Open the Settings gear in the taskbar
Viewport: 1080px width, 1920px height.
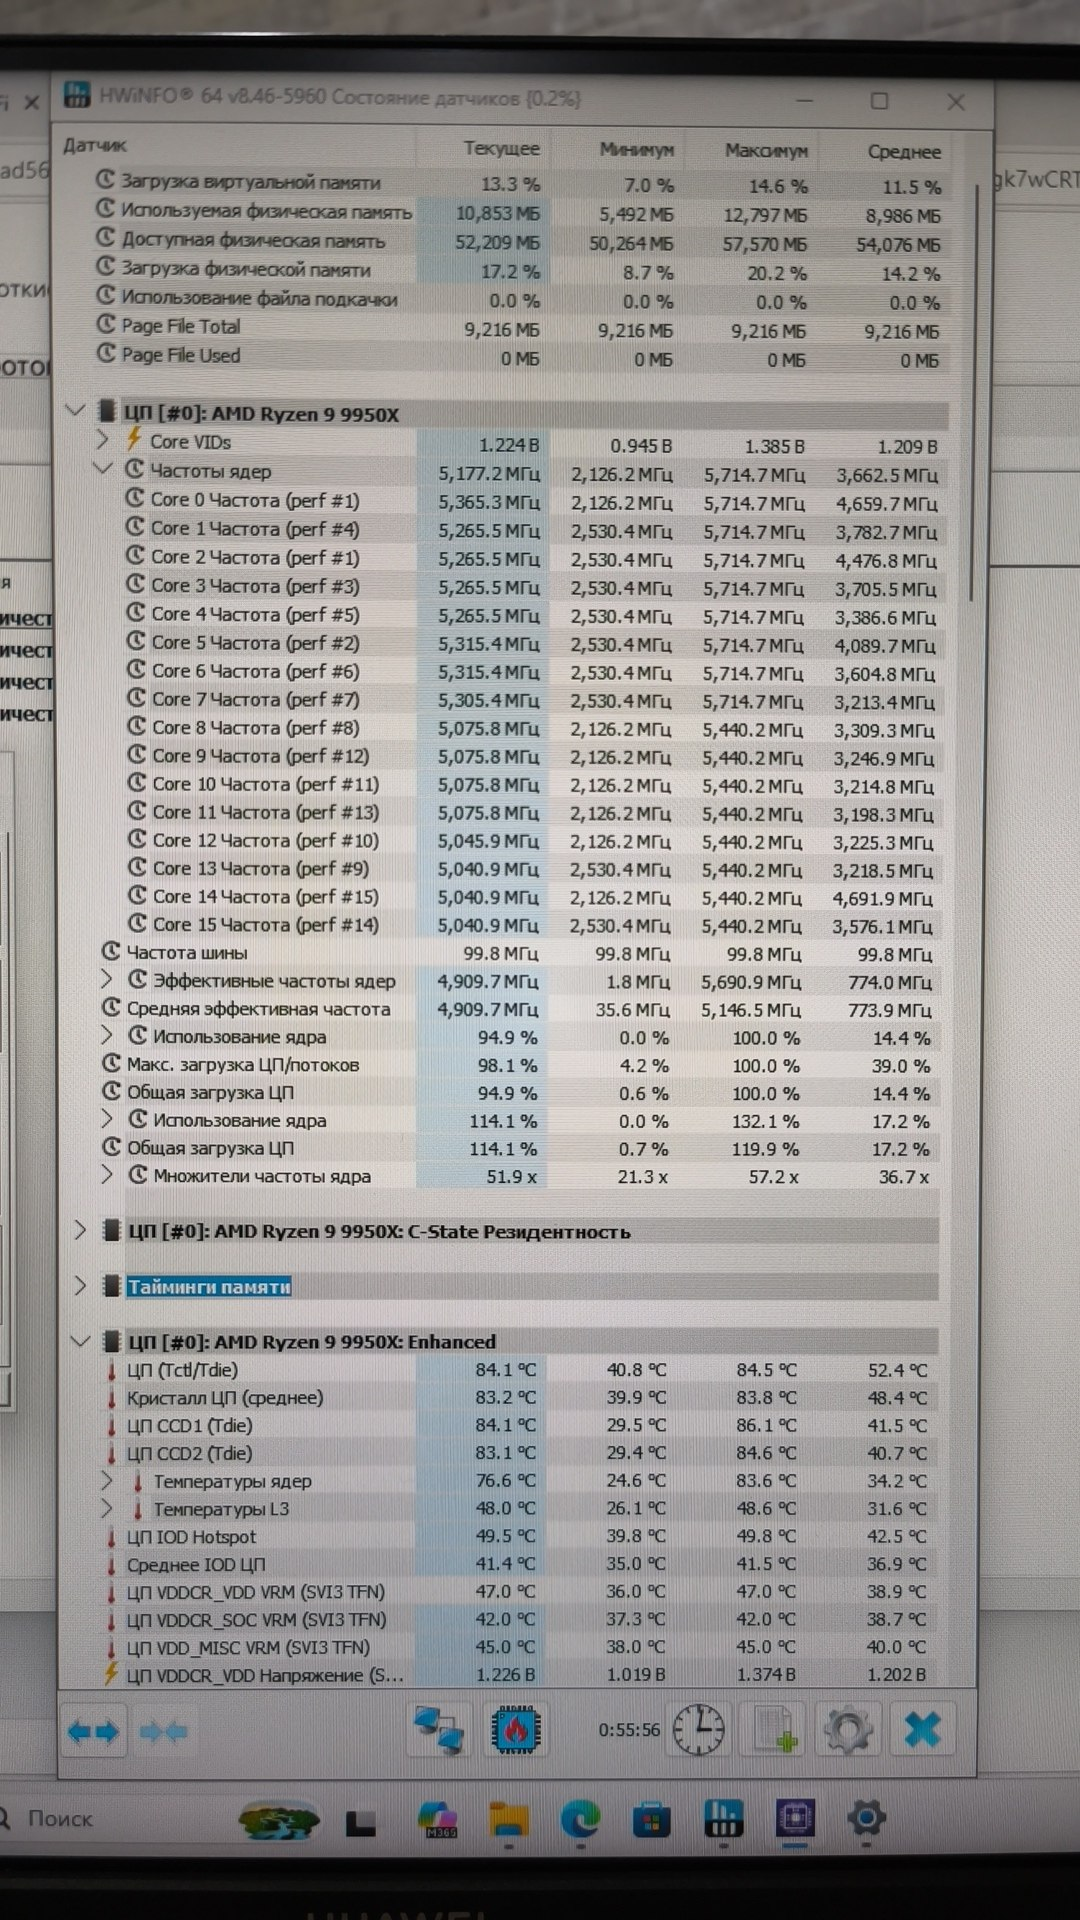pyautogui.click(x=866, y=1819)
